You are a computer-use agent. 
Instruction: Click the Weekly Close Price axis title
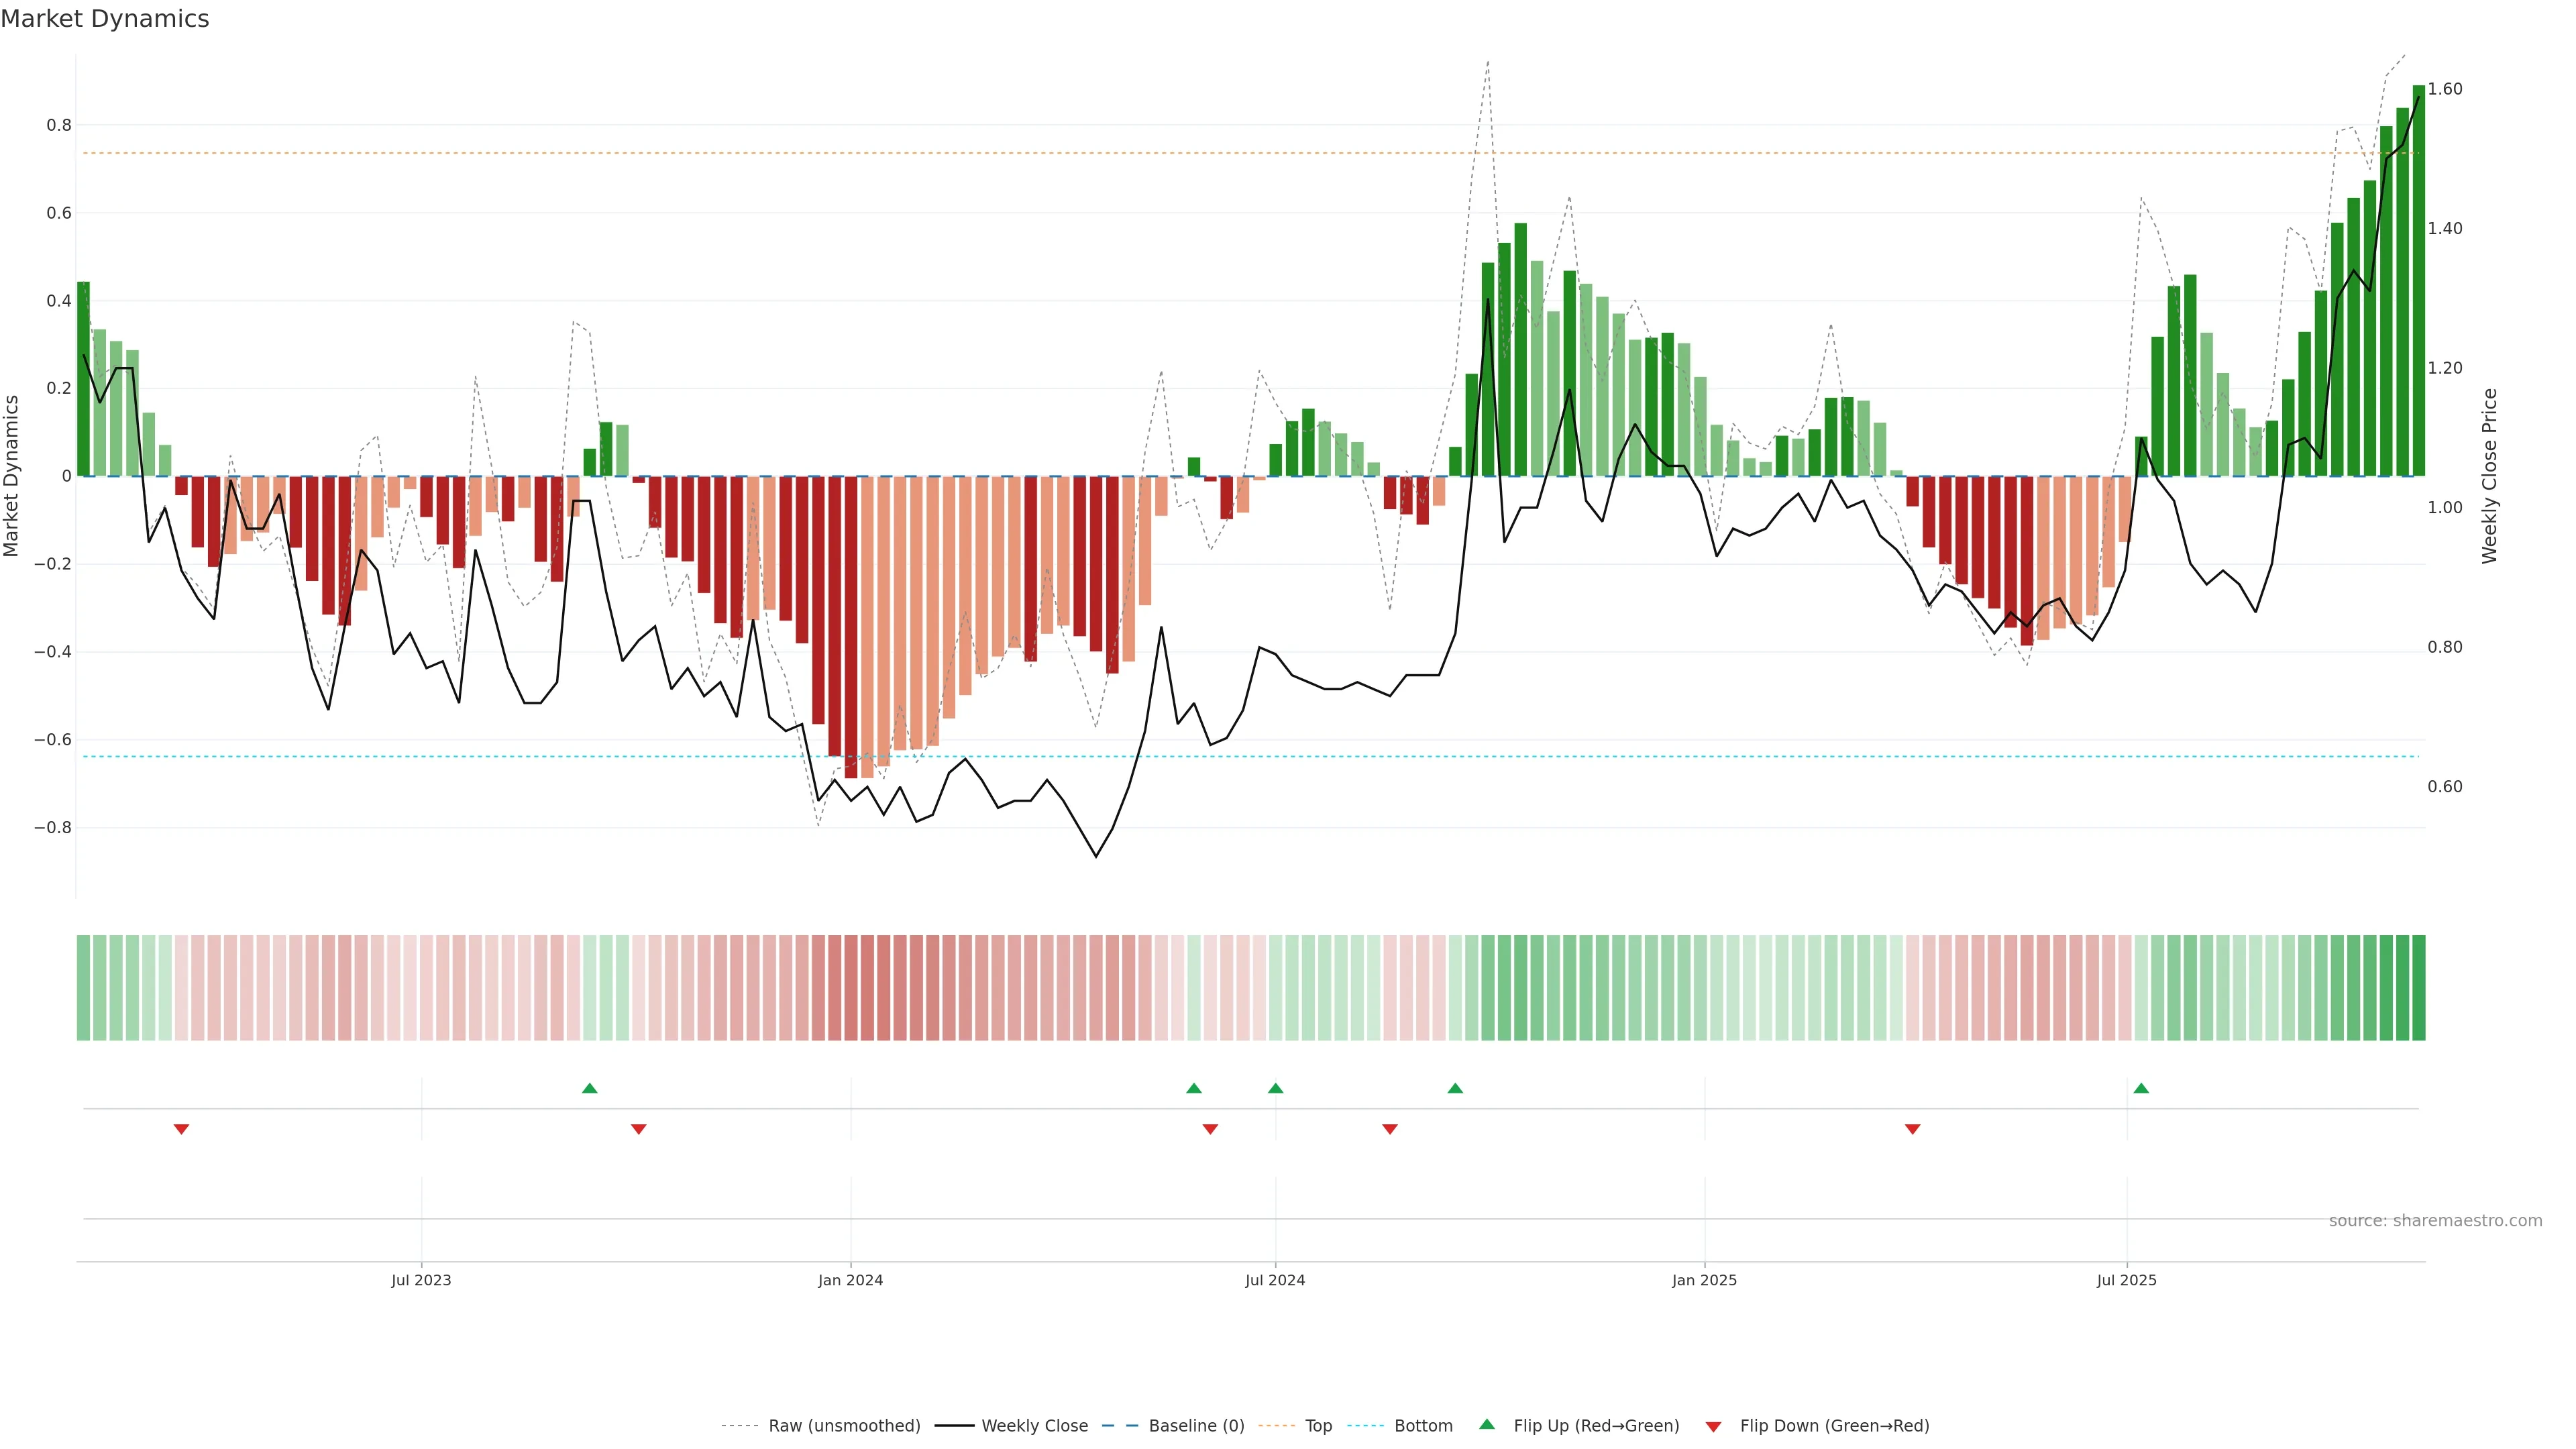pos(2489,476)
